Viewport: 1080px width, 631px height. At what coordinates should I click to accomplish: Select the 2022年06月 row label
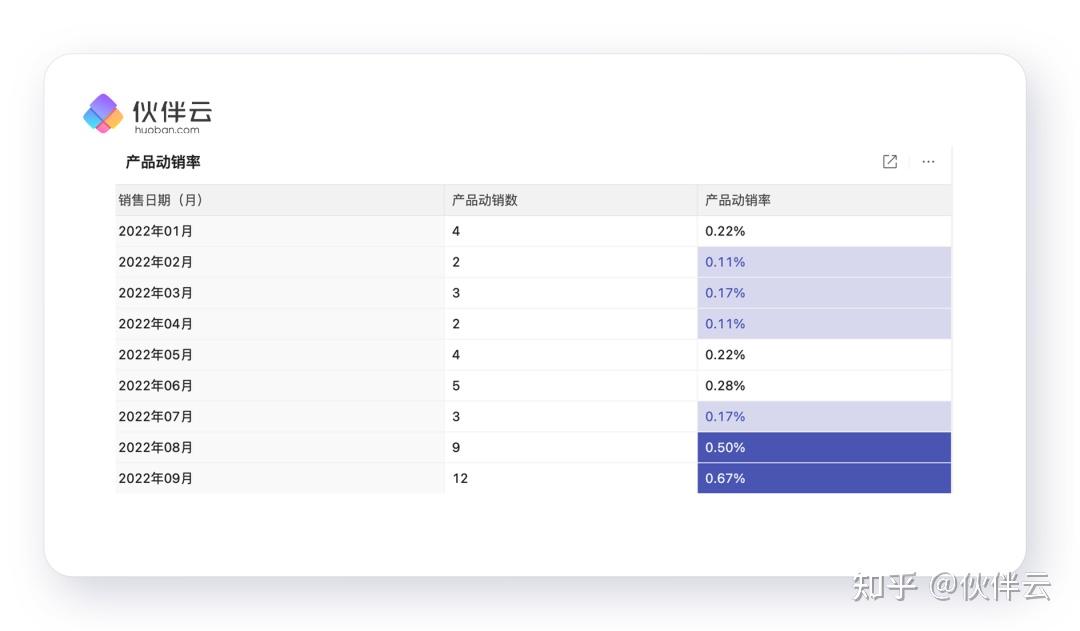coord(156,386)
